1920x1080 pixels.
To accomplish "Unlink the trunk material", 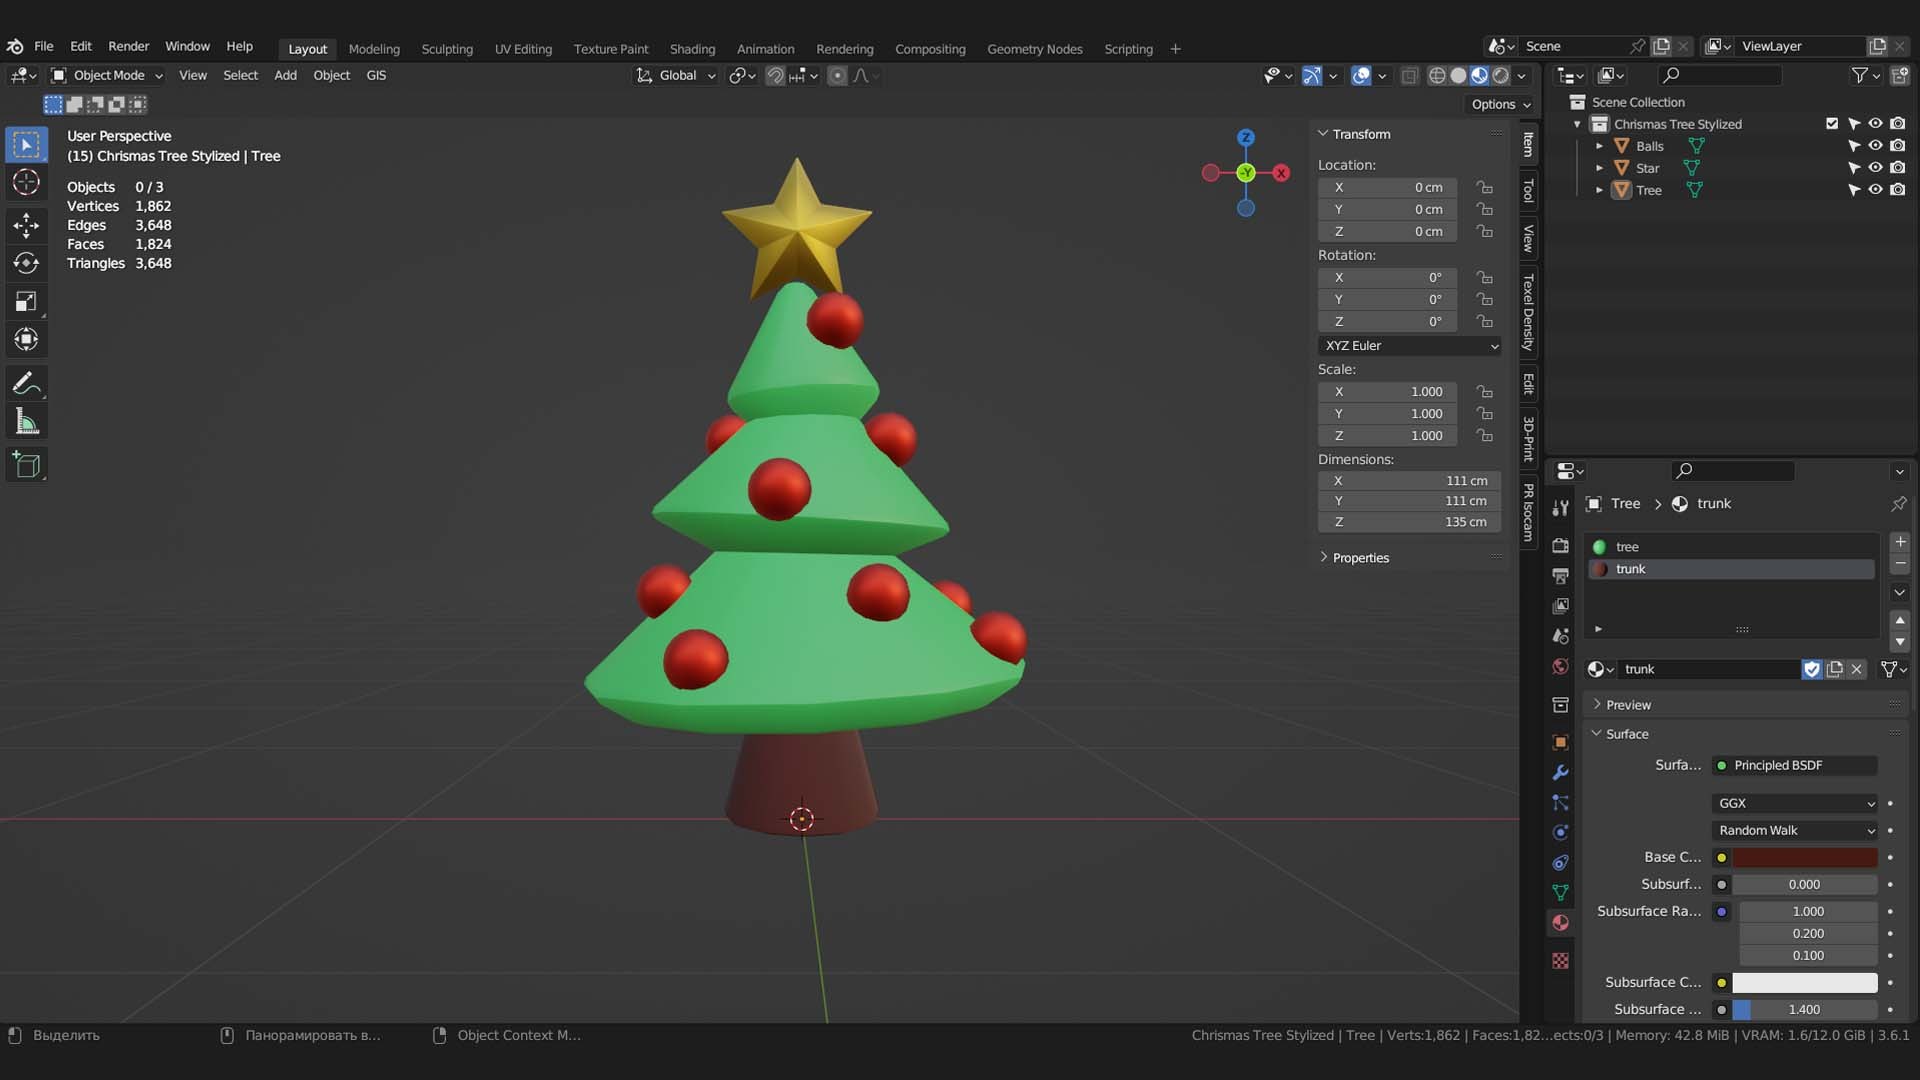I will [1857, 669].
